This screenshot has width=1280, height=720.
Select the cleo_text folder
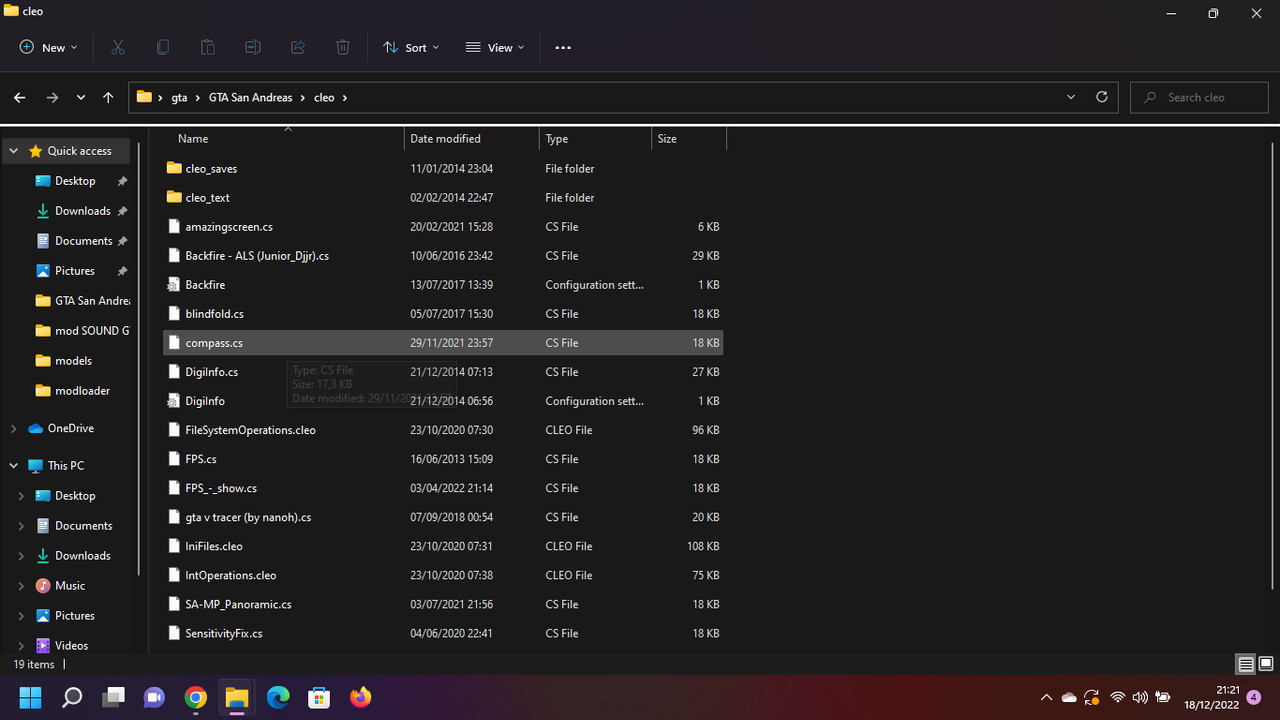(x=443, y=198)
